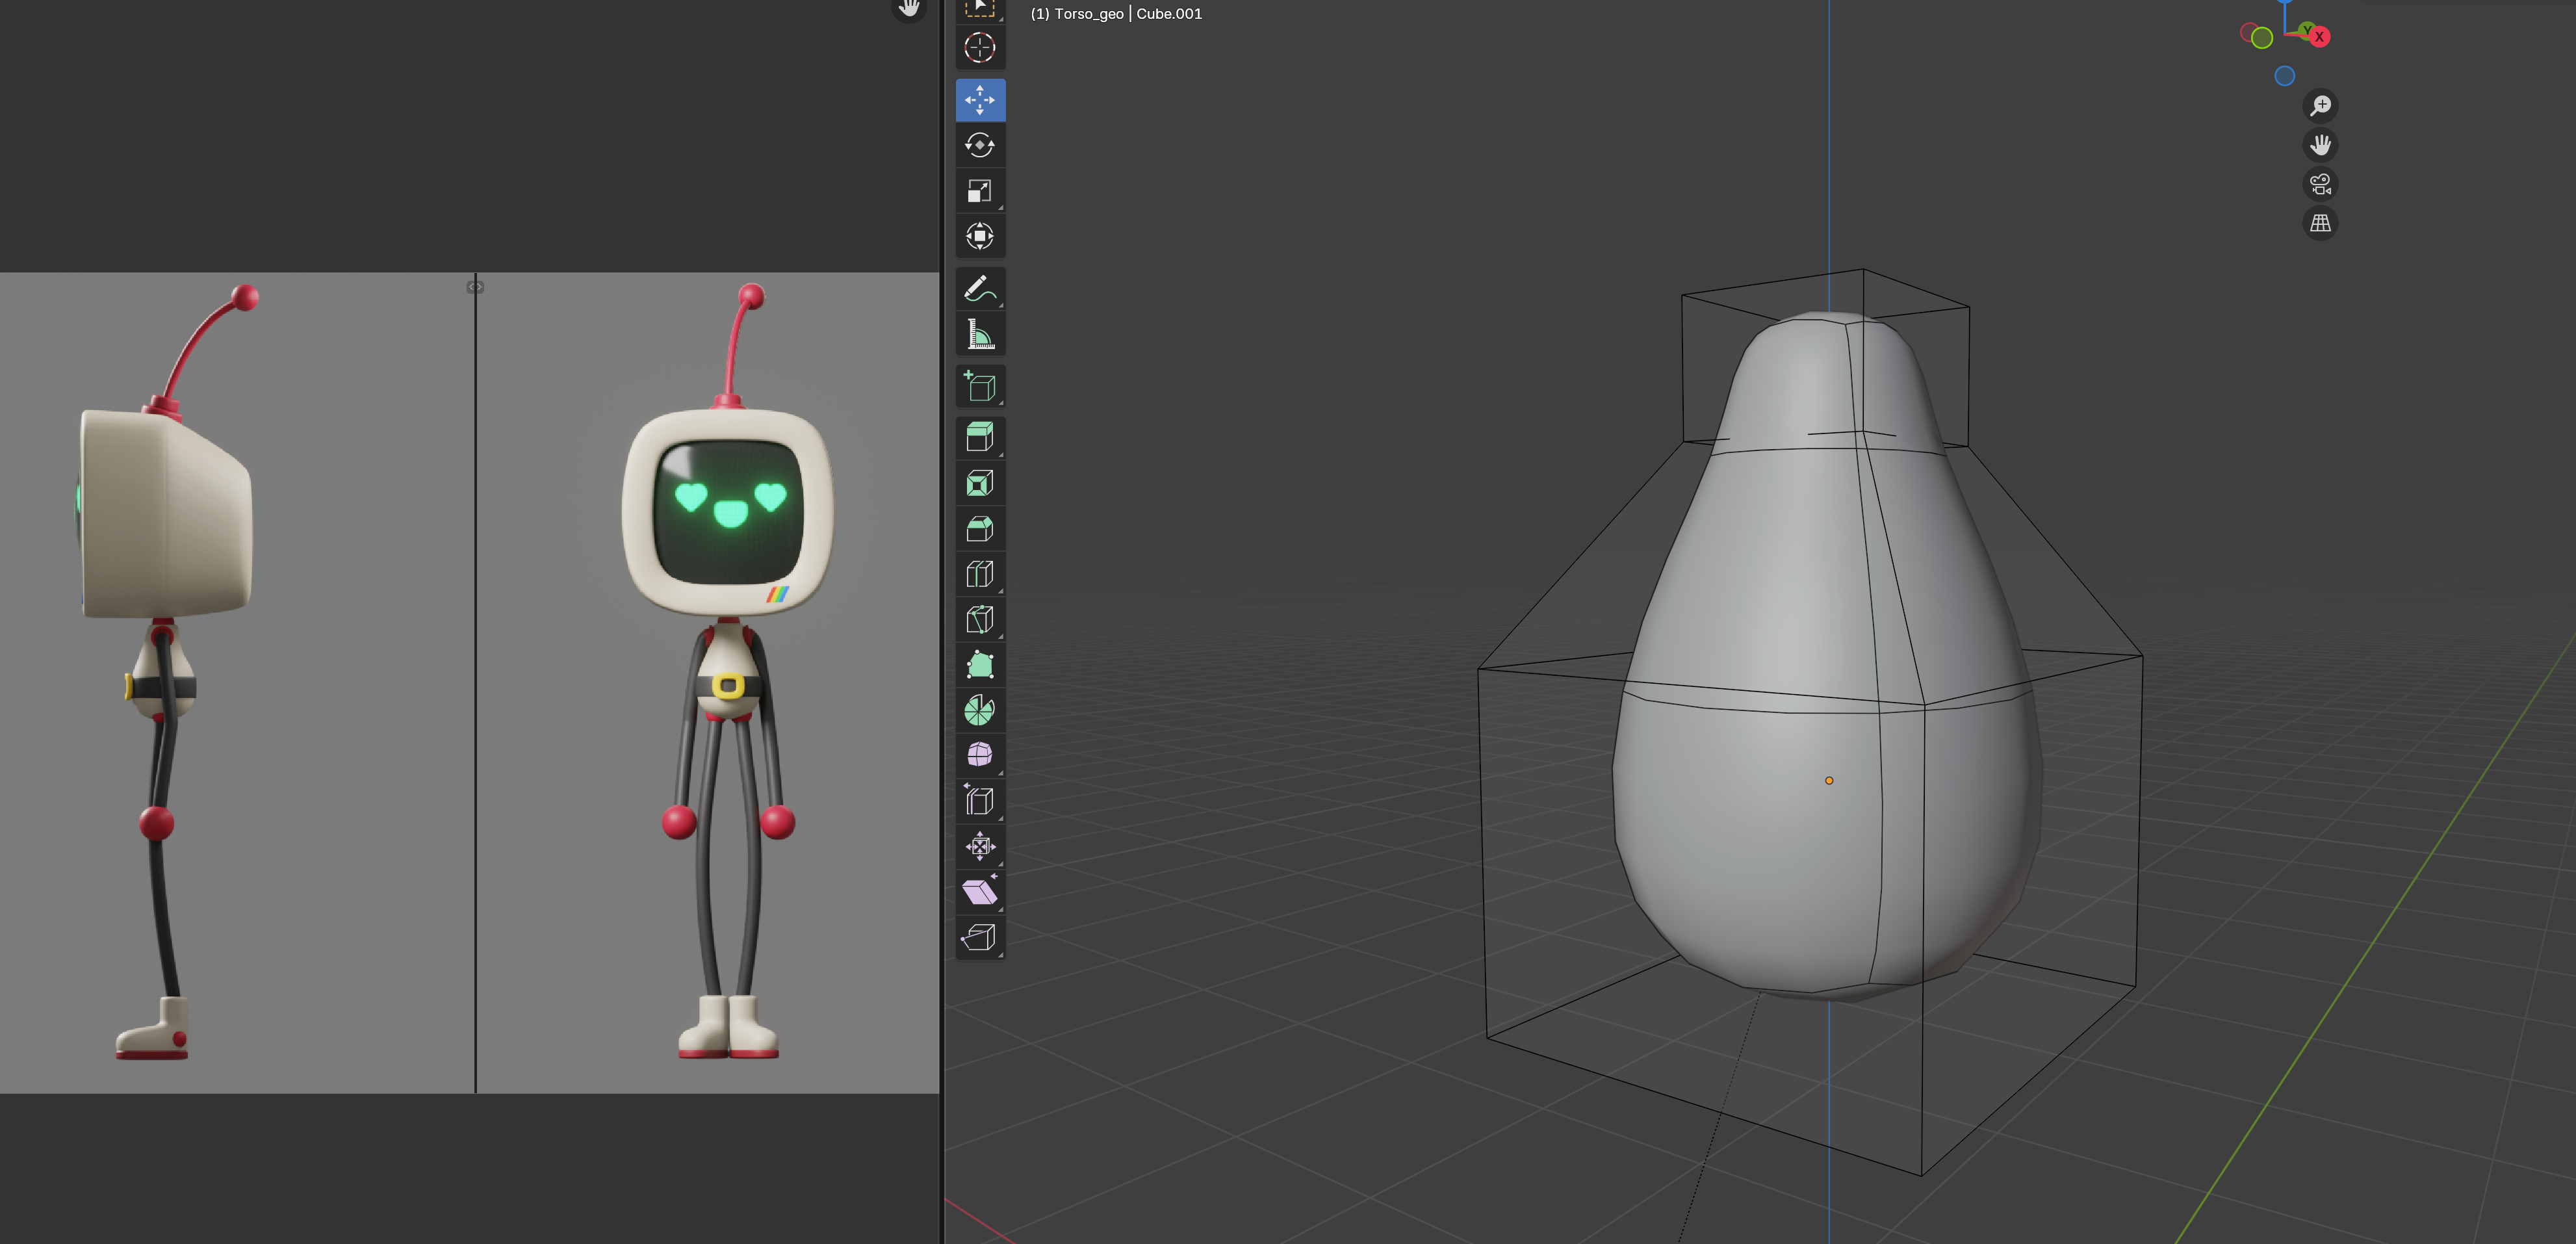Activate the Loop Cut tool
The height and width of the screenshot is (1244, 2576).
[979, 574]
